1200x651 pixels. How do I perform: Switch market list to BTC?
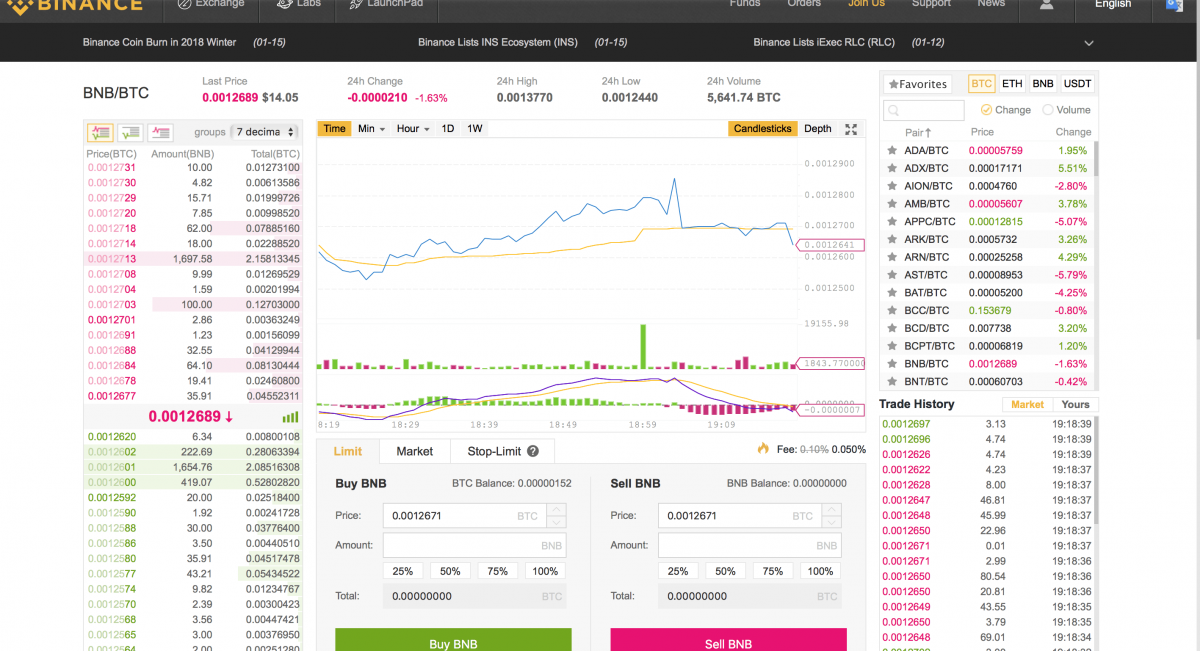(x=981, y=84)
